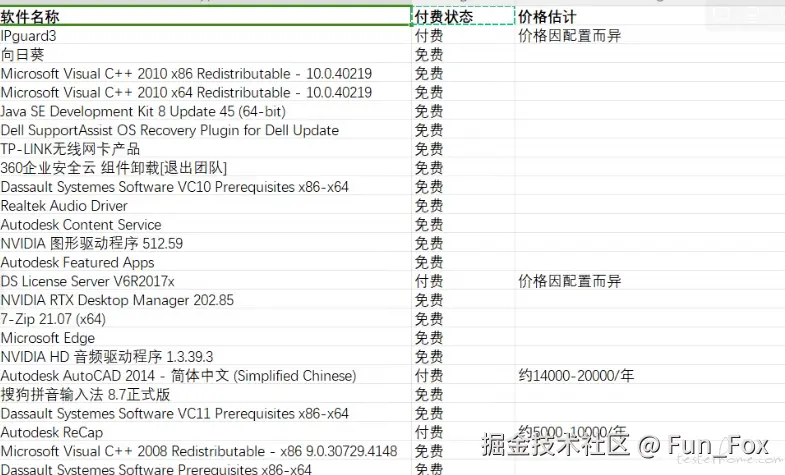Select the Realtek Audio Driver cell
Viewport: 785px width, 475px height.
pyautogui.click(x=205, y=206)
